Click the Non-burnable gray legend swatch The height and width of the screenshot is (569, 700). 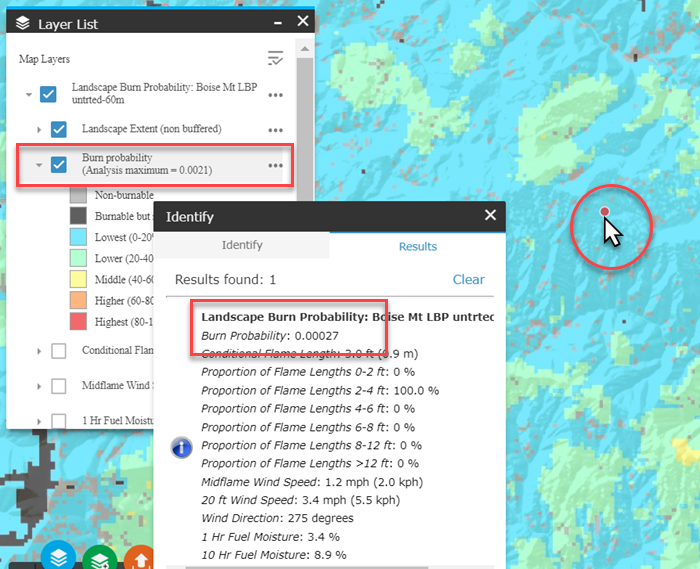pyautogui.click(x=78, y=195)
